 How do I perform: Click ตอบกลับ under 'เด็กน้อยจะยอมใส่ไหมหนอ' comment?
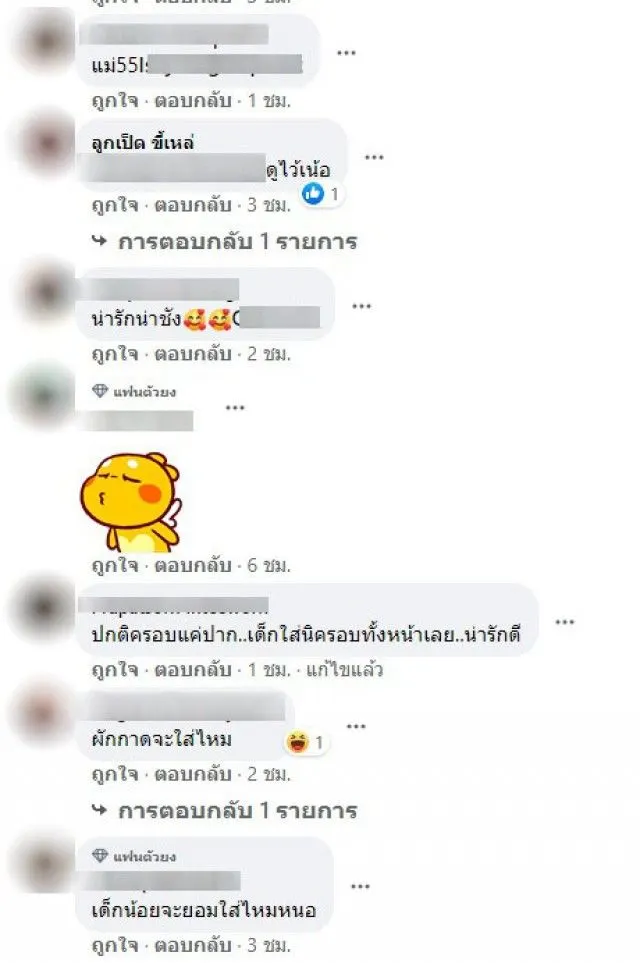[193, 945]
